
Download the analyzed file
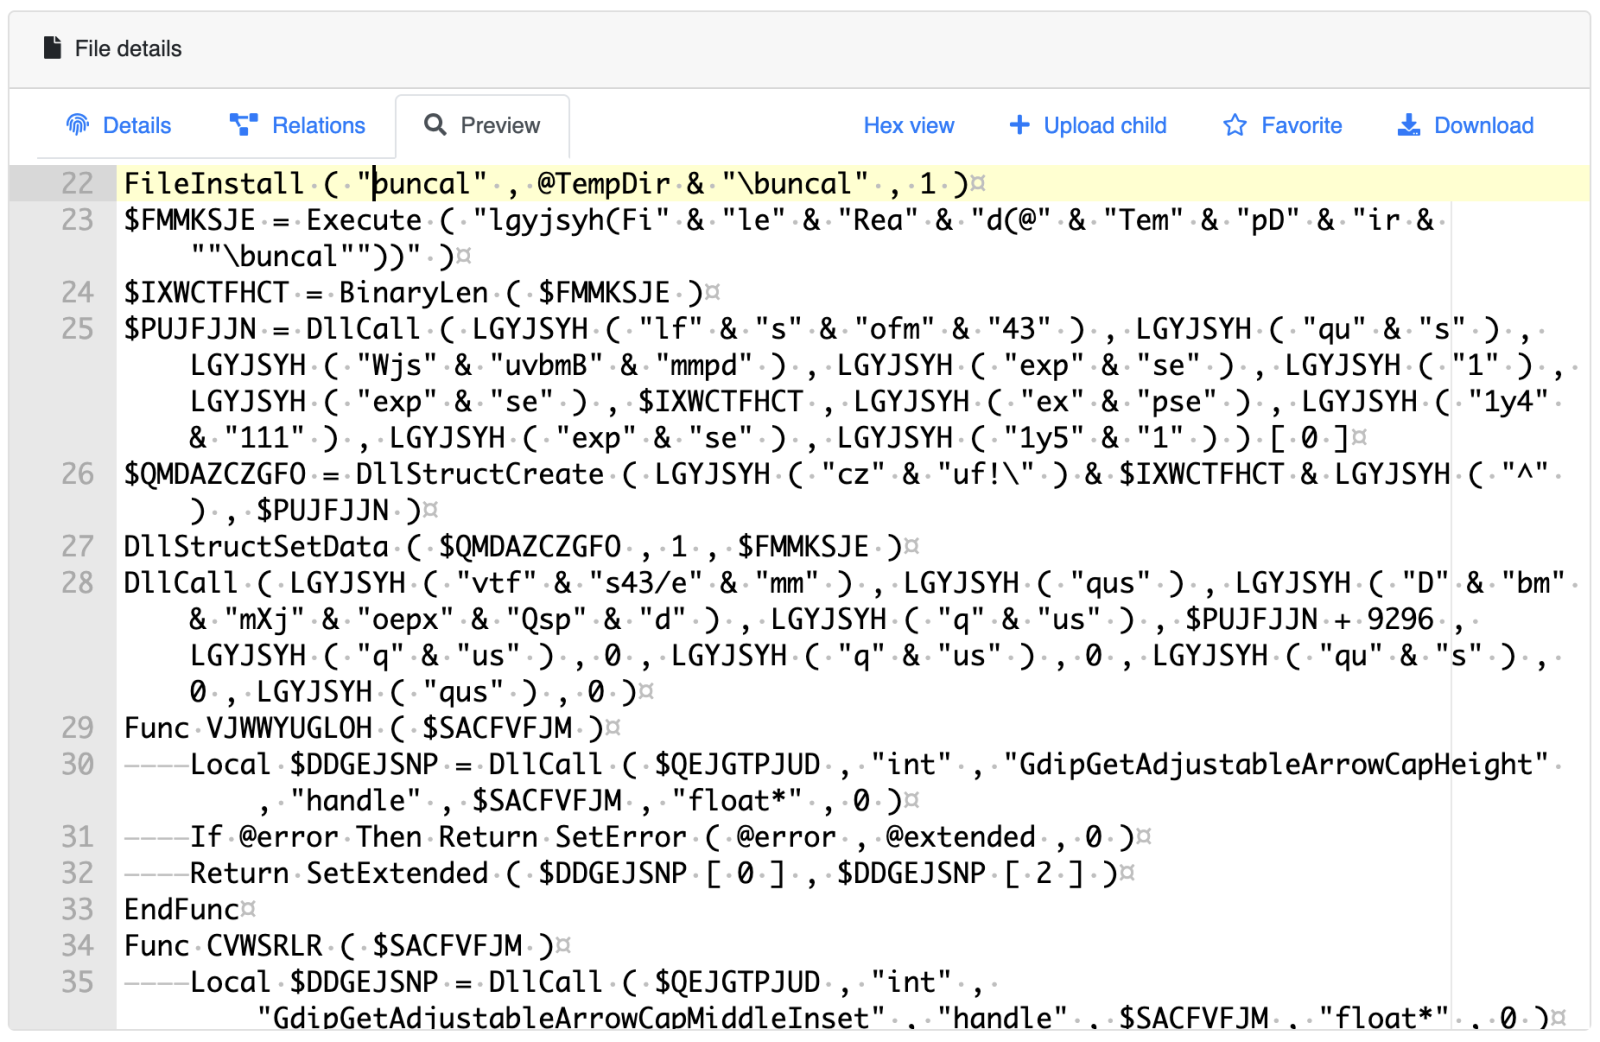pos(1483,125)
